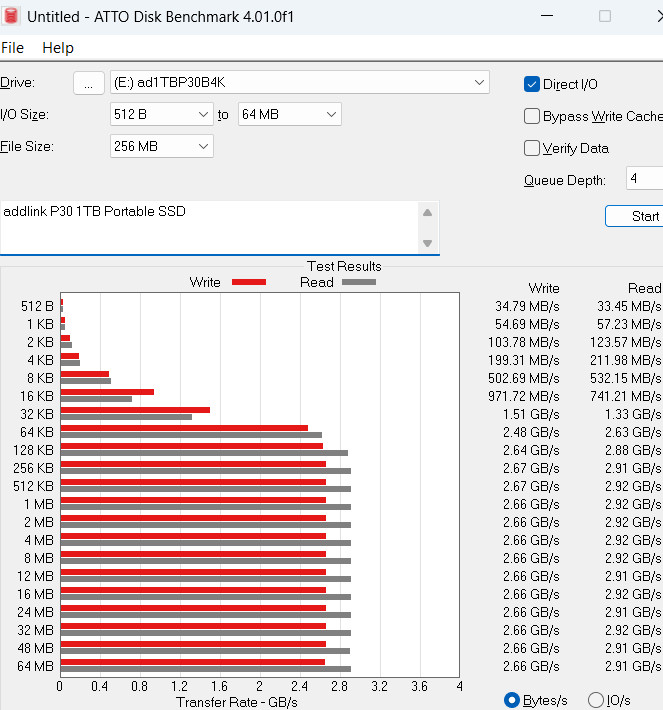Open the 256 MB File Size dropdown
The image size is (663, 710).
(x=162, y=146)
